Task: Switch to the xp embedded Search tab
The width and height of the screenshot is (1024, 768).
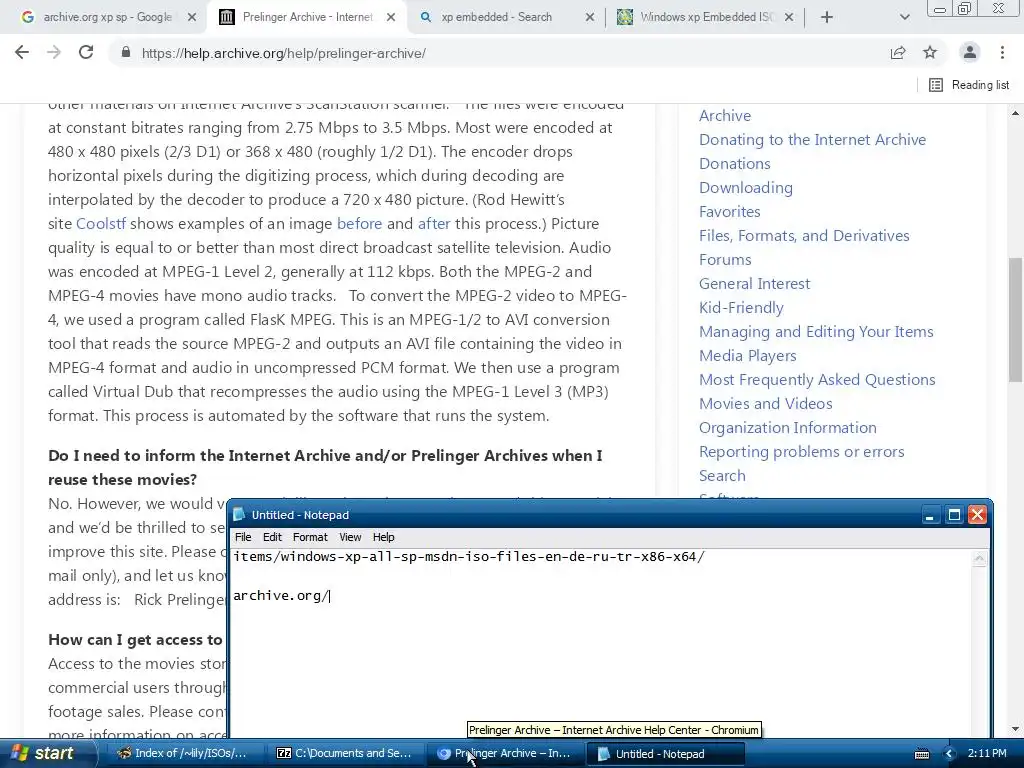Action: 496,18
